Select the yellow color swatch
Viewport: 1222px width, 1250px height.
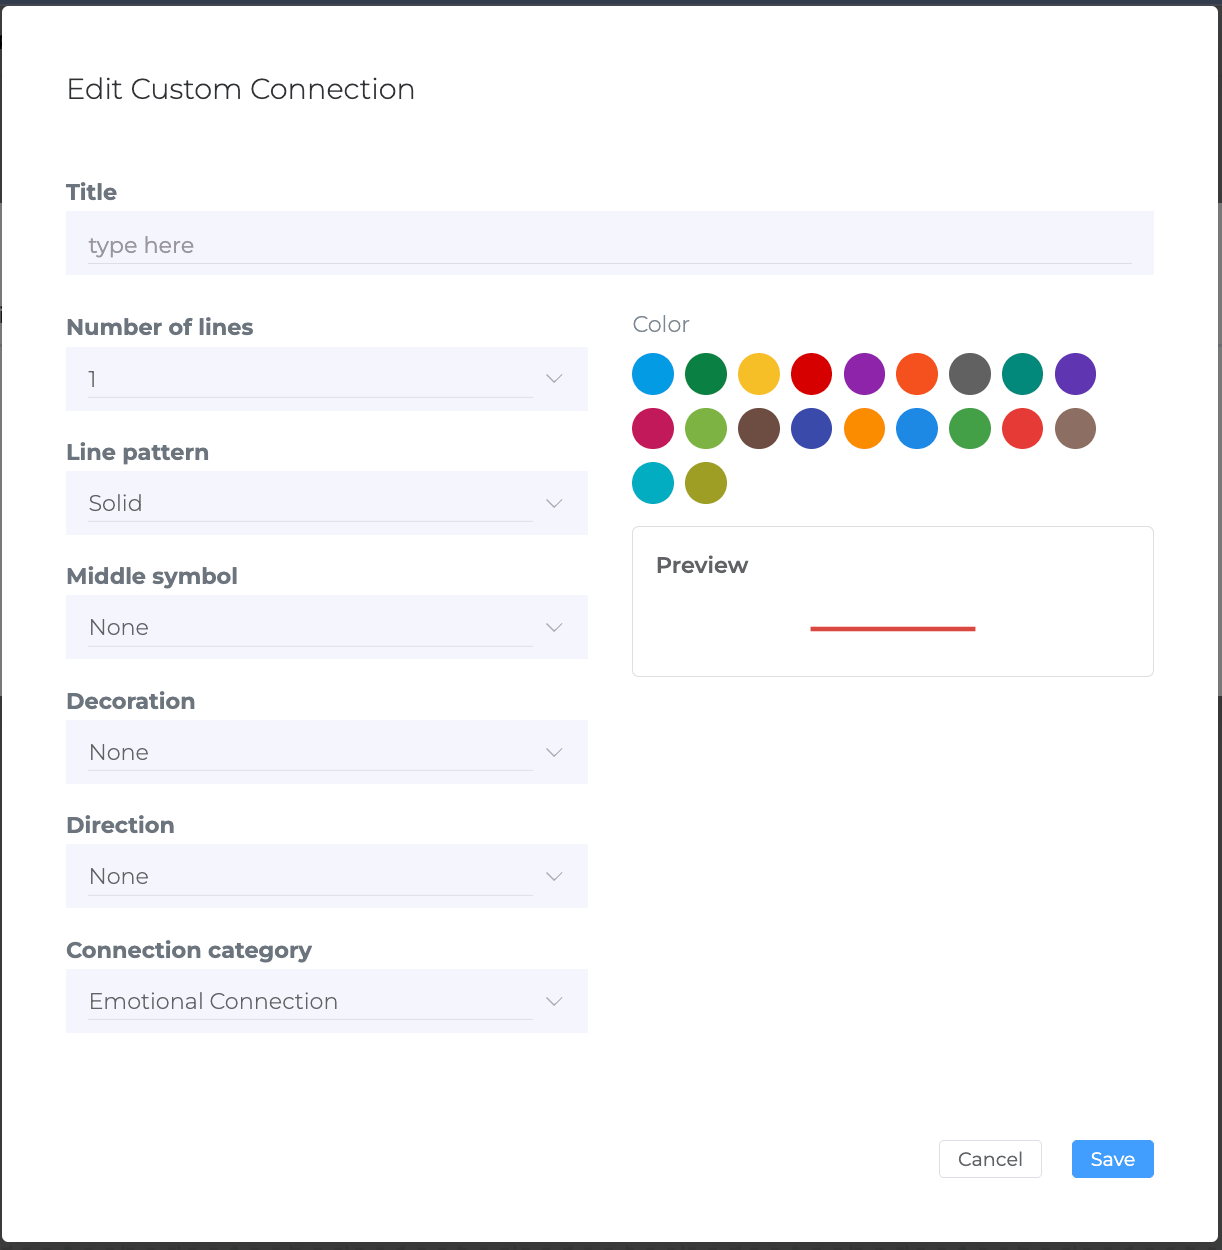point(759,374)
